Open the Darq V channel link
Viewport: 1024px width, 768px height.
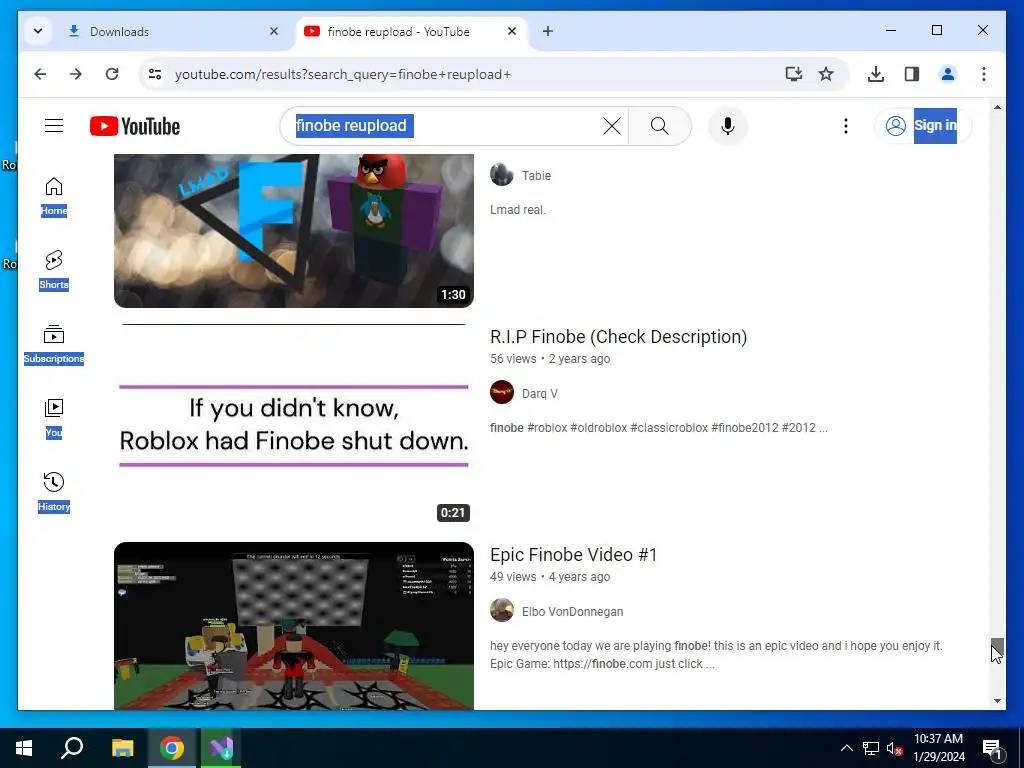pyautogui.click(x=539, y=394)
